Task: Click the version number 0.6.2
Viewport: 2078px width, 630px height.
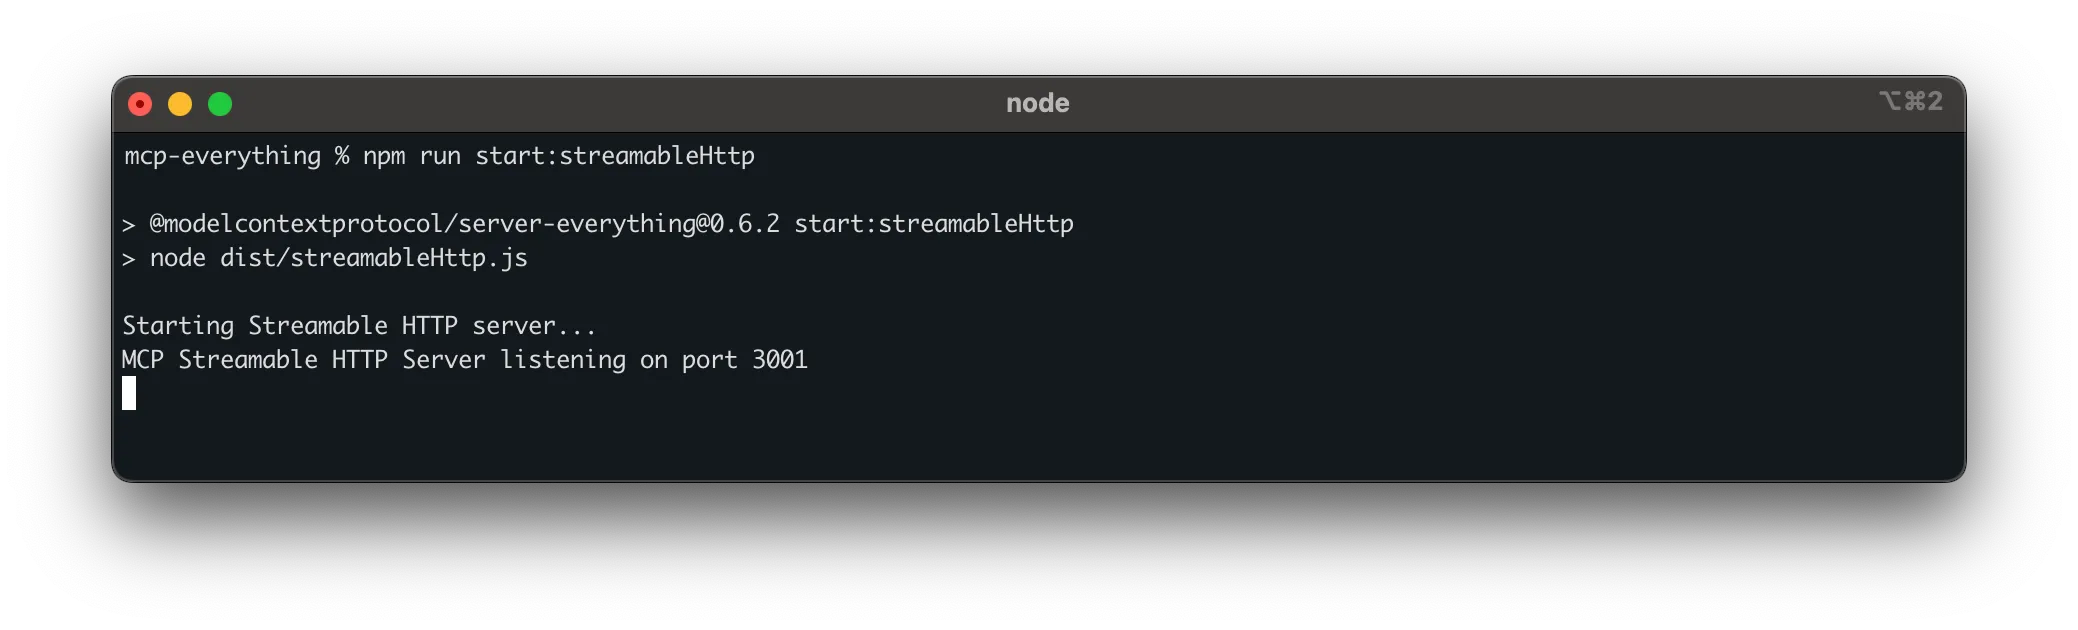Action: click(x=747, y=224)
